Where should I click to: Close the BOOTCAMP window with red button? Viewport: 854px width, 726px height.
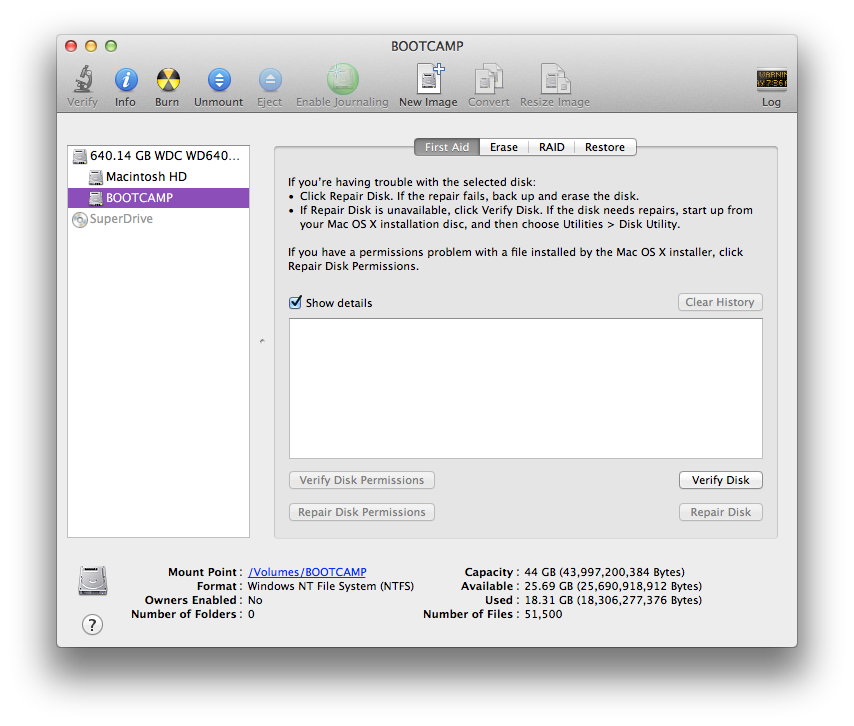pyautogui.click(x=71, y=46)
